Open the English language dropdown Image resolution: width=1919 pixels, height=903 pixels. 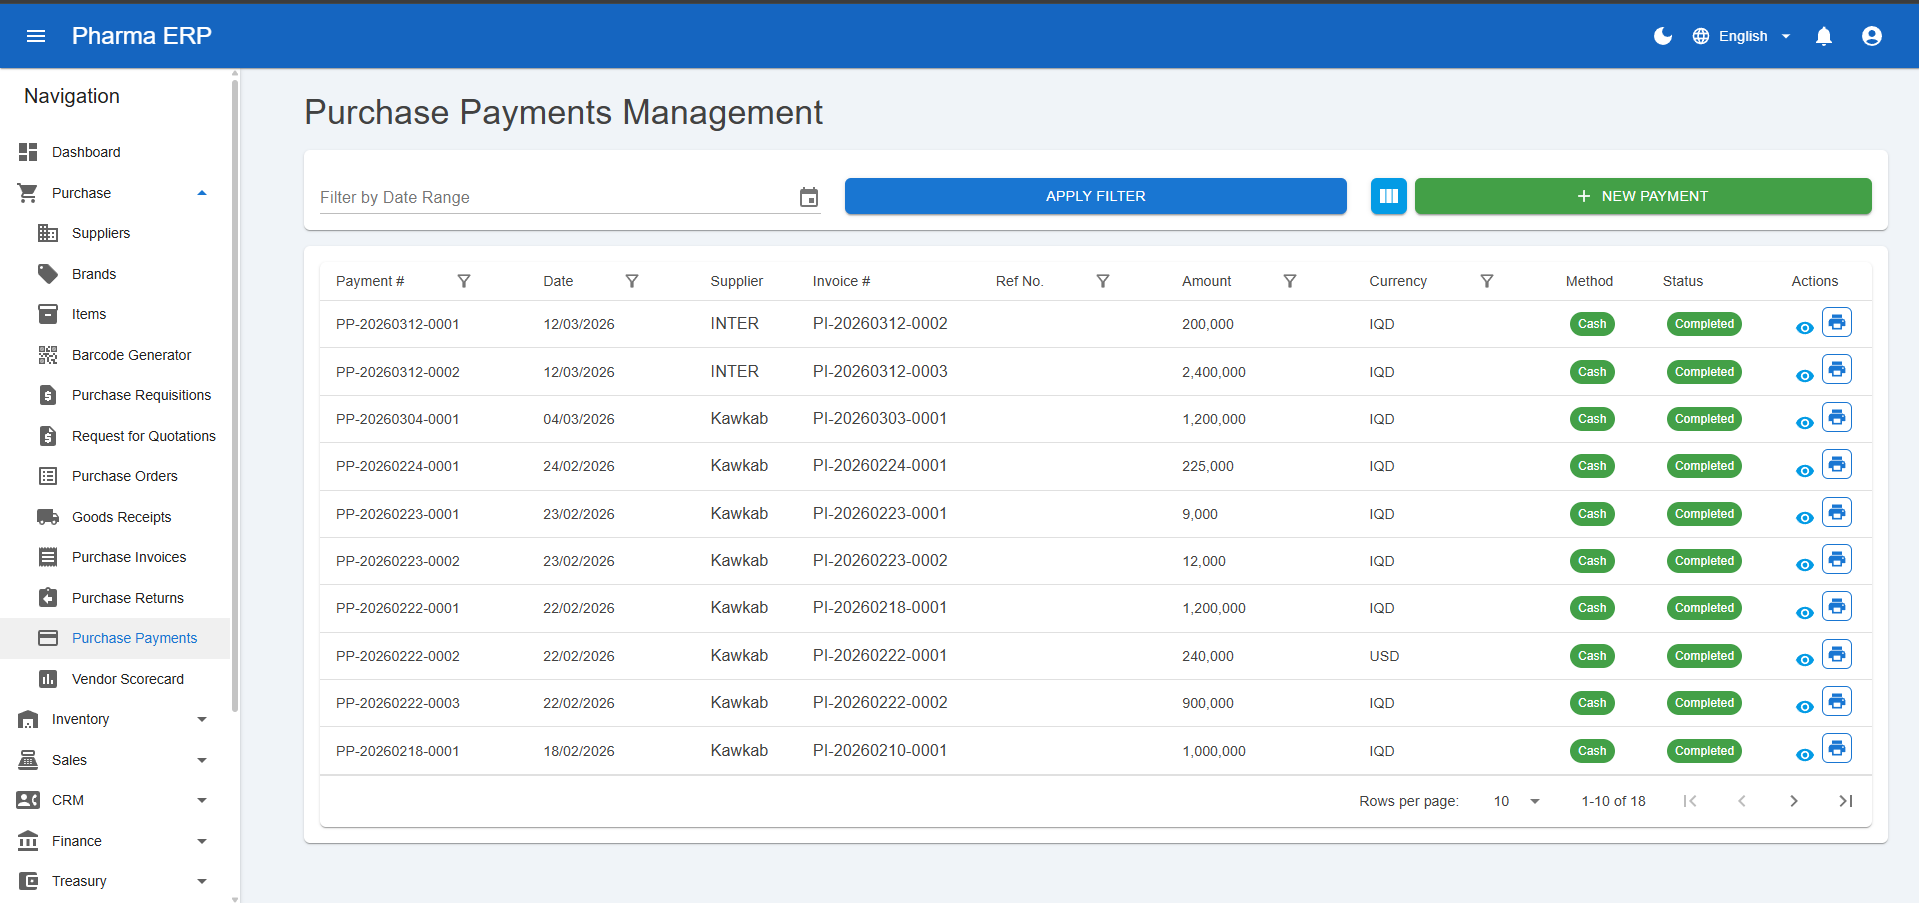coord(1742,36)
